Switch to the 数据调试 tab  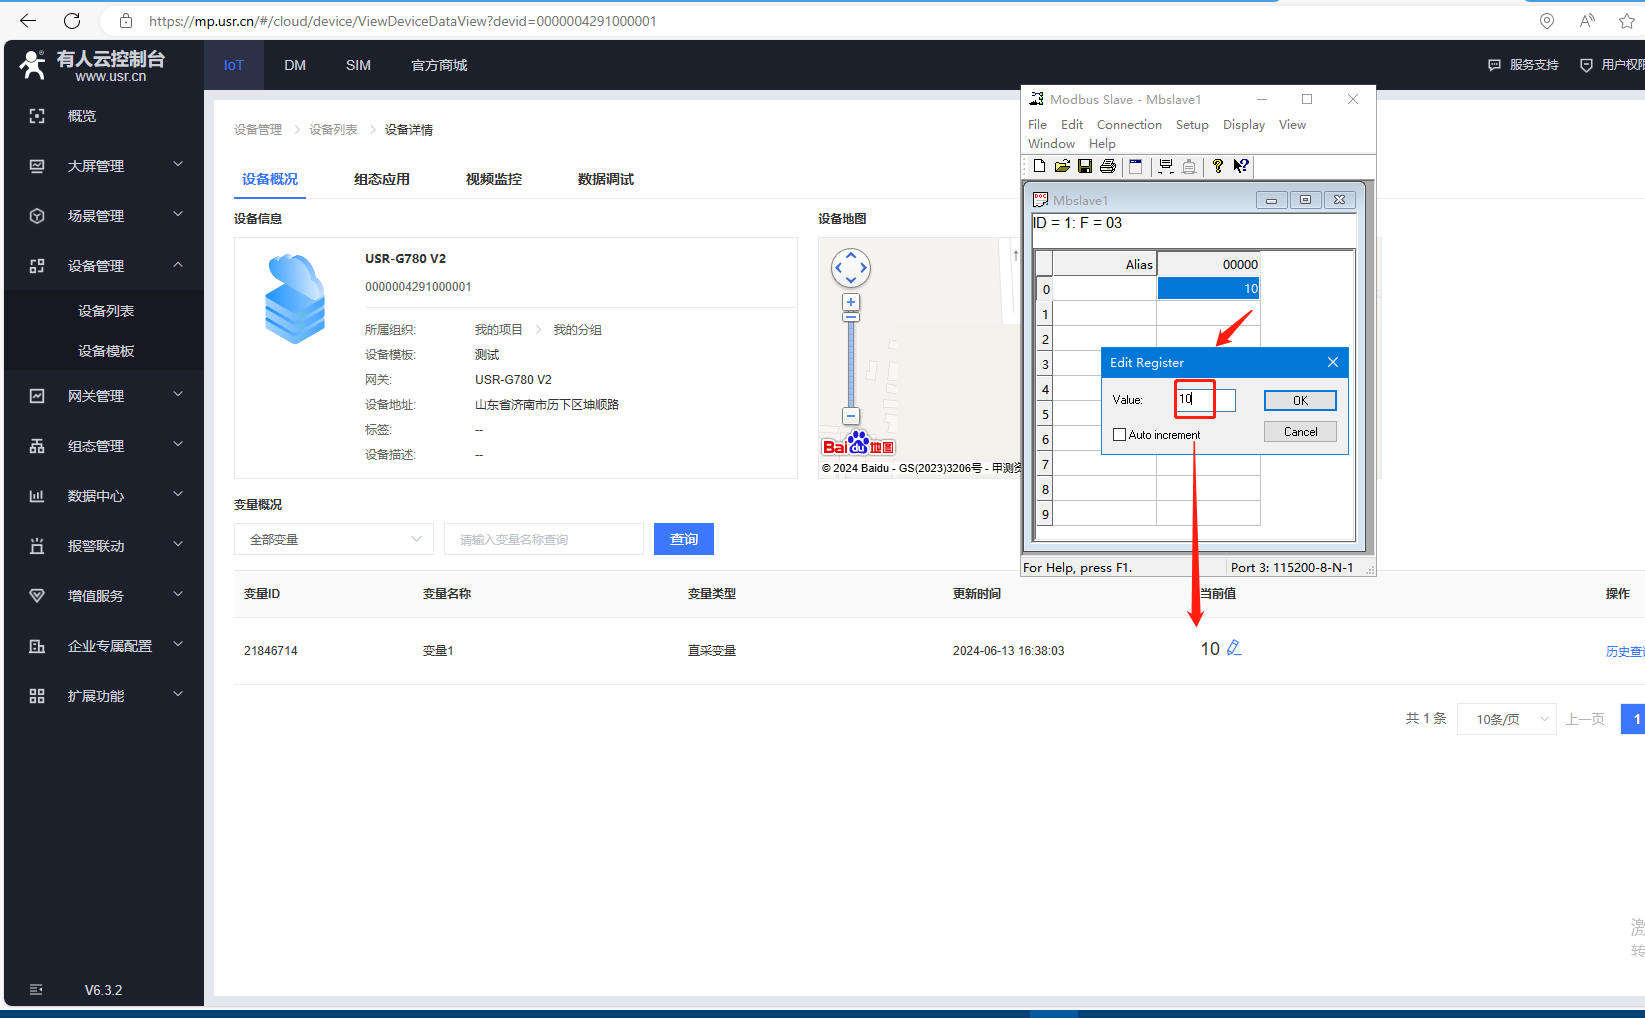coord(605,179)
